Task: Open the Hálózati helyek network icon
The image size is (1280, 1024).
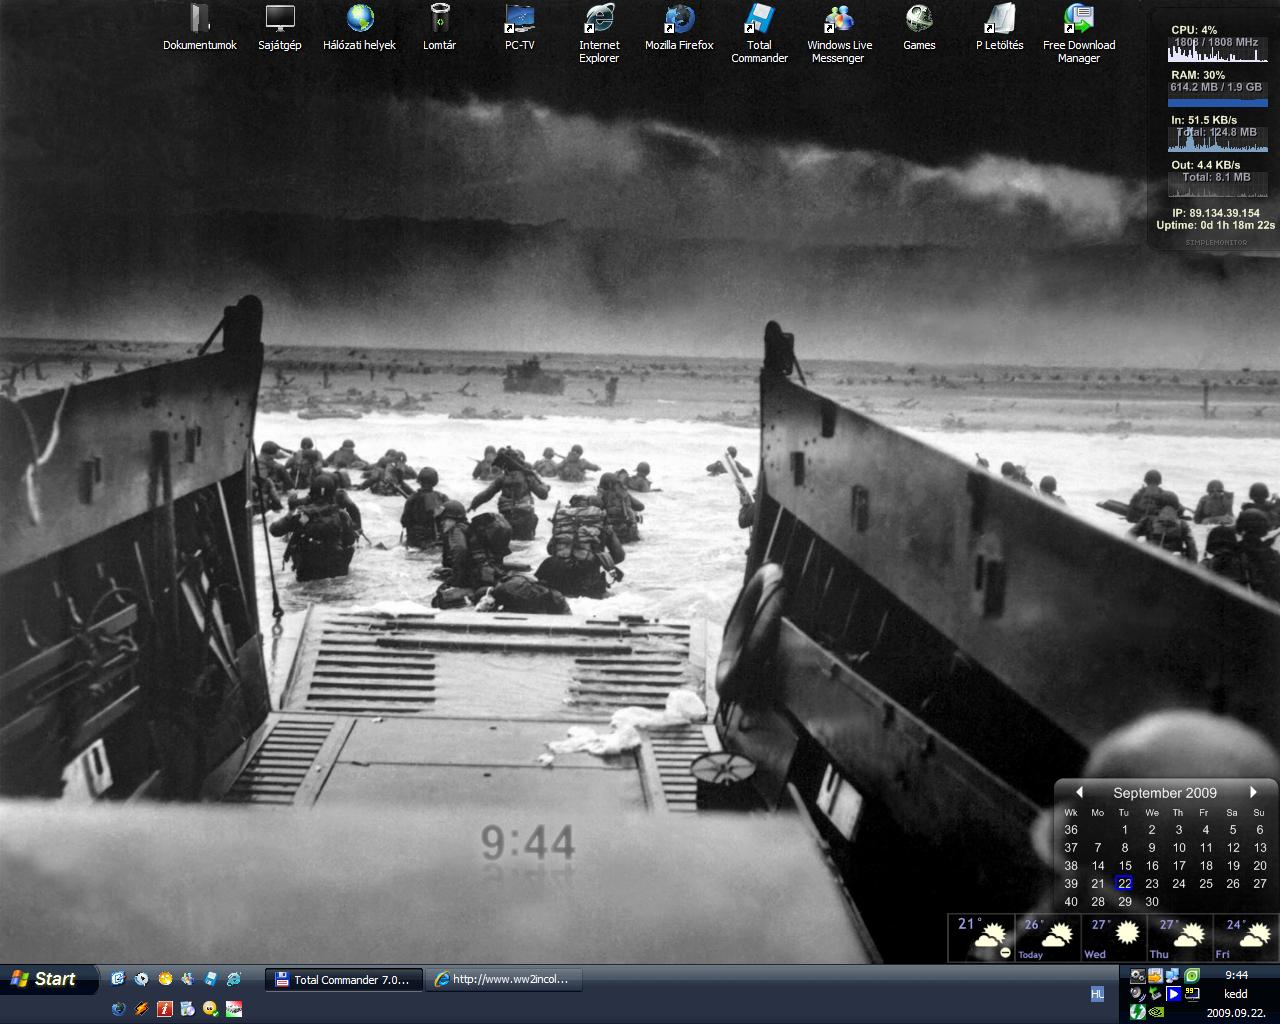Action: tap(360, 28)
